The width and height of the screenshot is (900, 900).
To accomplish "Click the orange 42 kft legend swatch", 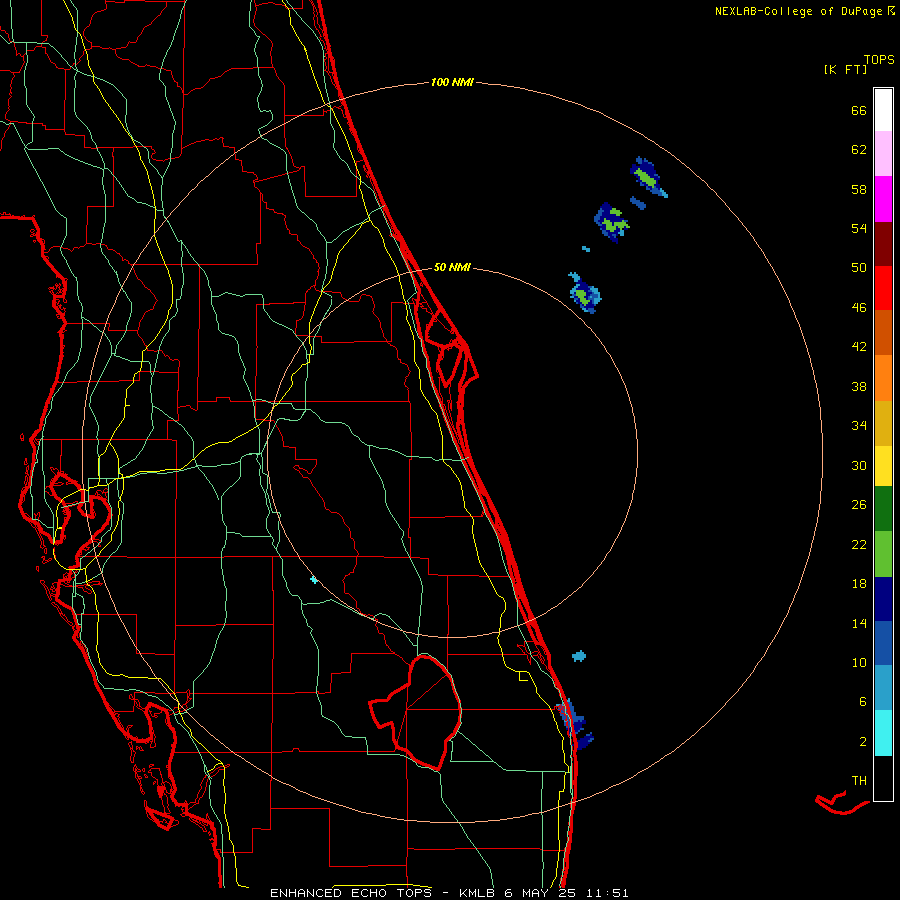I will click(x=883, y=378).
